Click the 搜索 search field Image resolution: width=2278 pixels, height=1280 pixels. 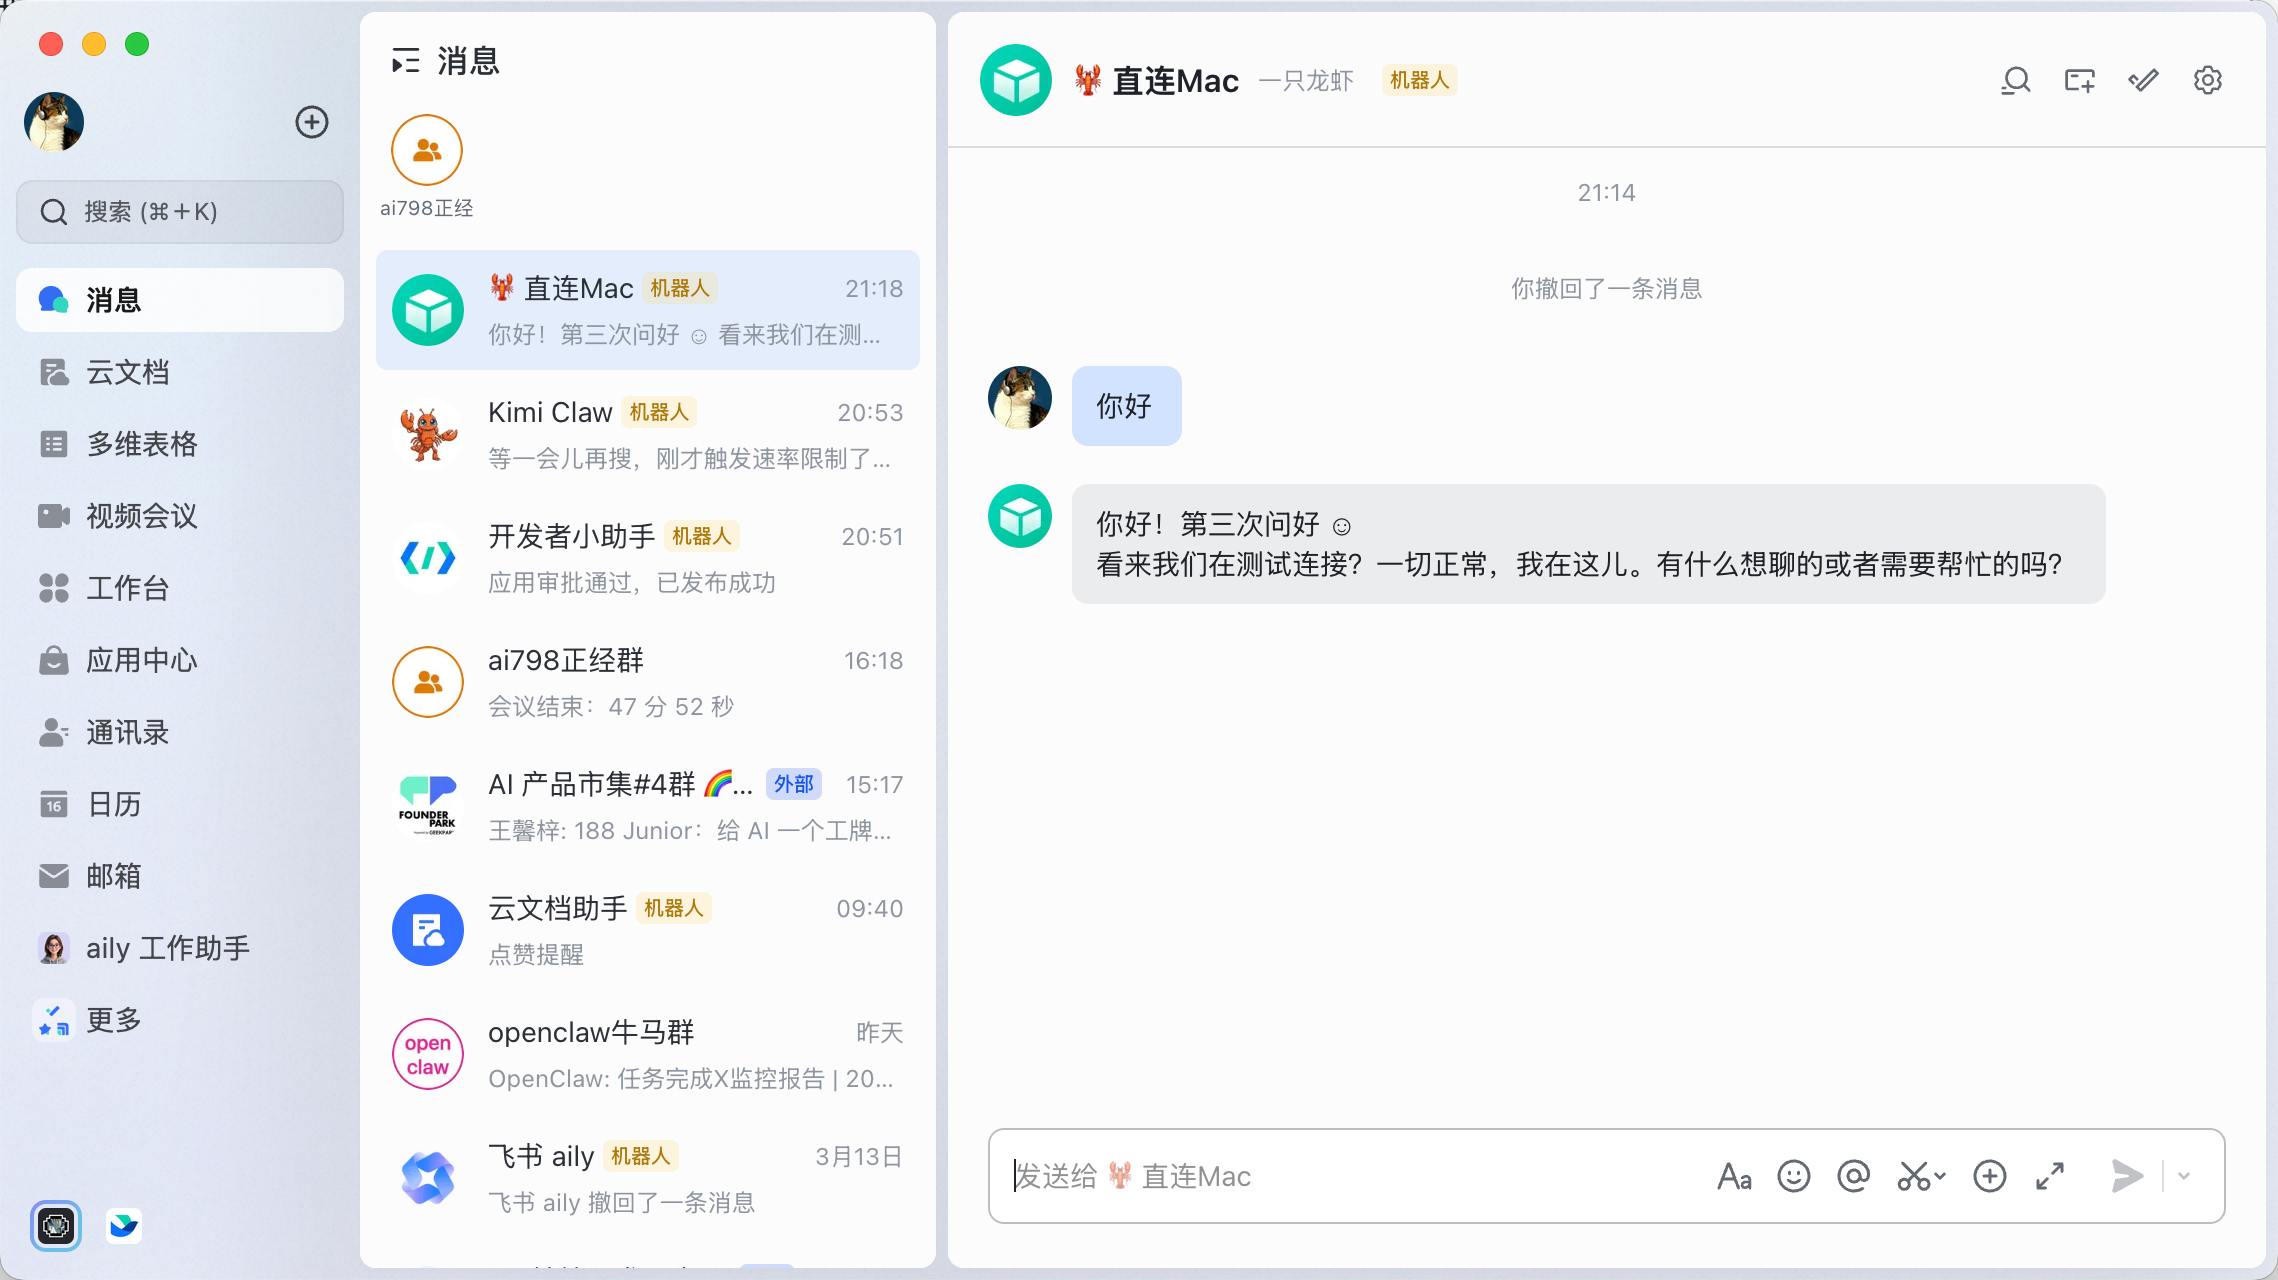[x=180, y=212]
